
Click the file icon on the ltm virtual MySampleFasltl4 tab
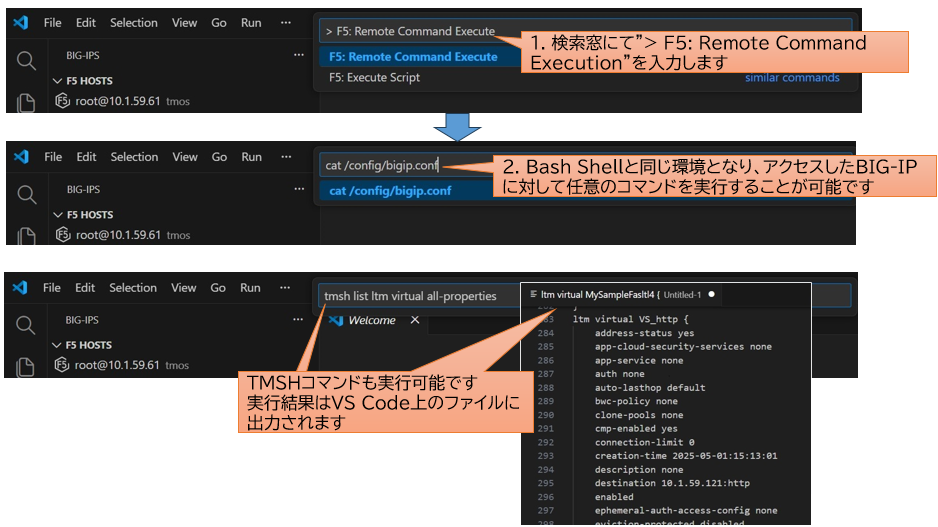click(533, 294)
